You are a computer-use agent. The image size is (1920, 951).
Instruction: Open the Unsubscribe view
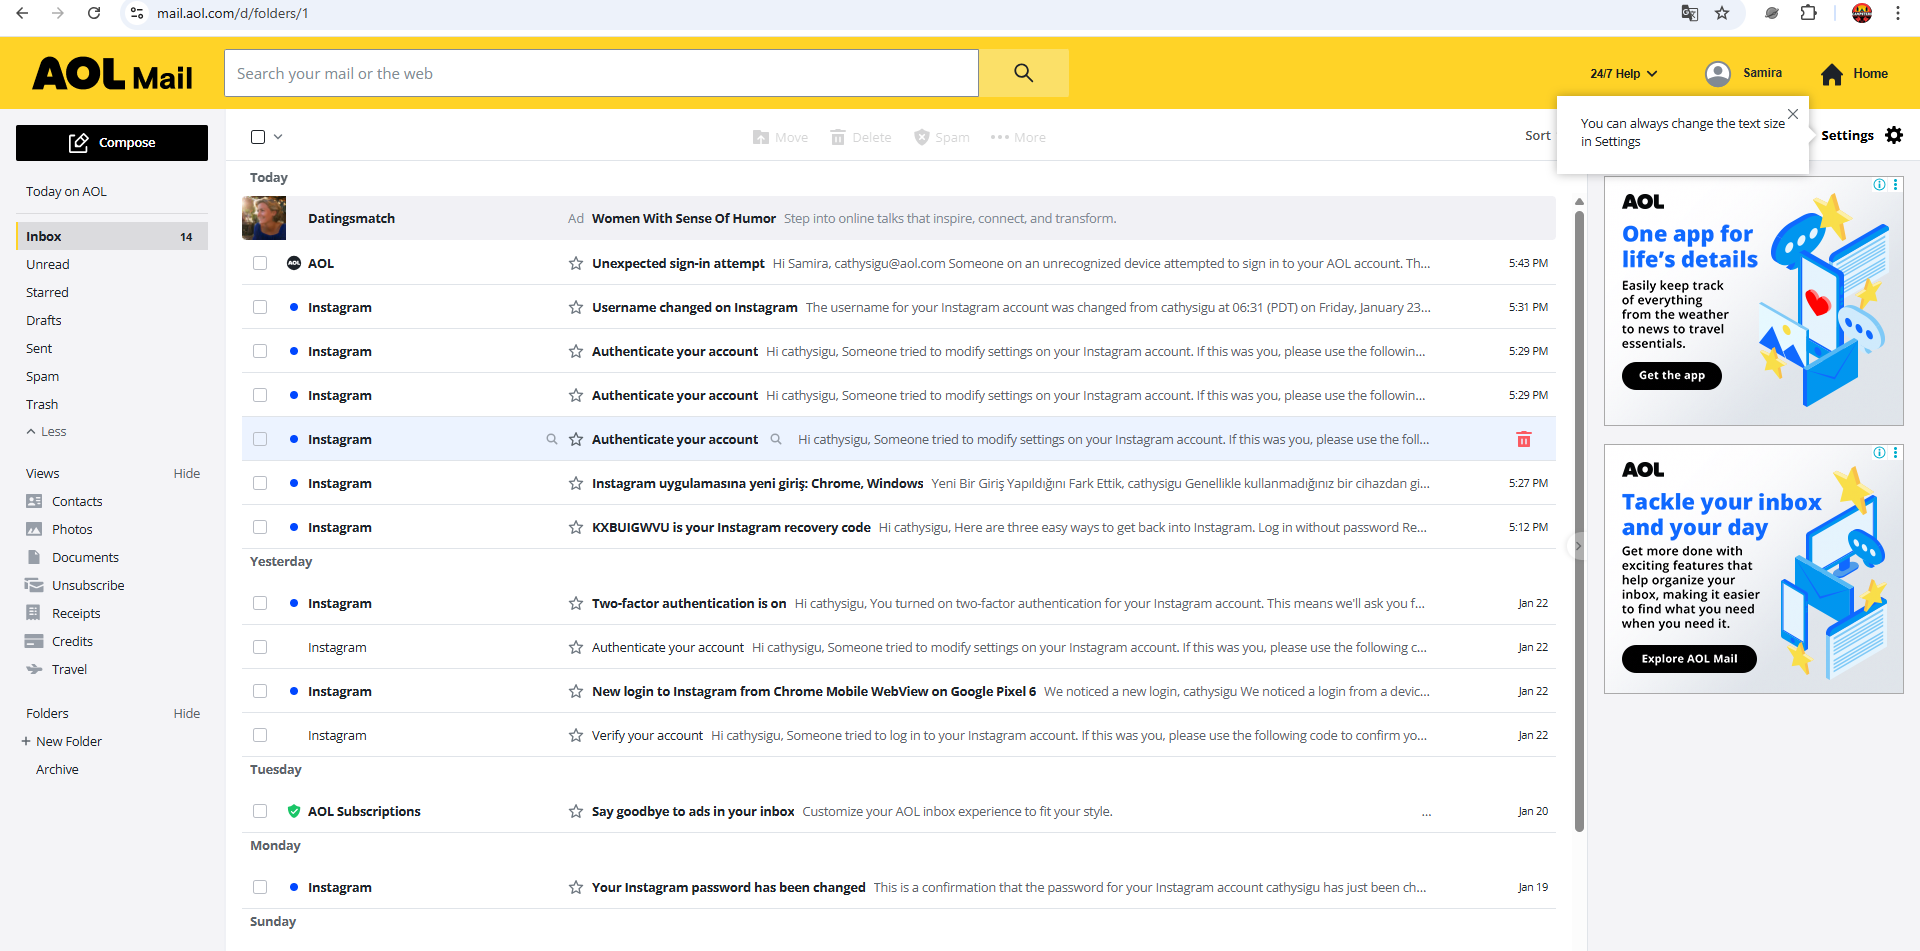88,585
